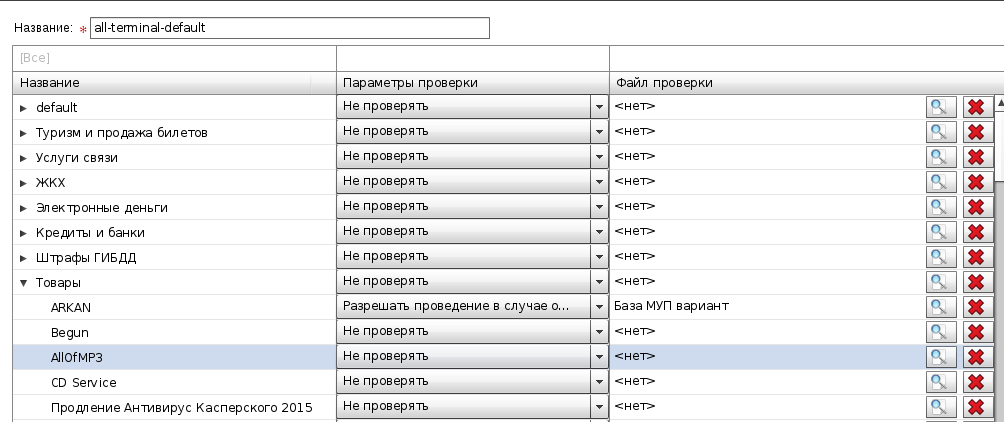Browse check file for default row
This screenshot has width=1004, height=422.
[941, 107]
